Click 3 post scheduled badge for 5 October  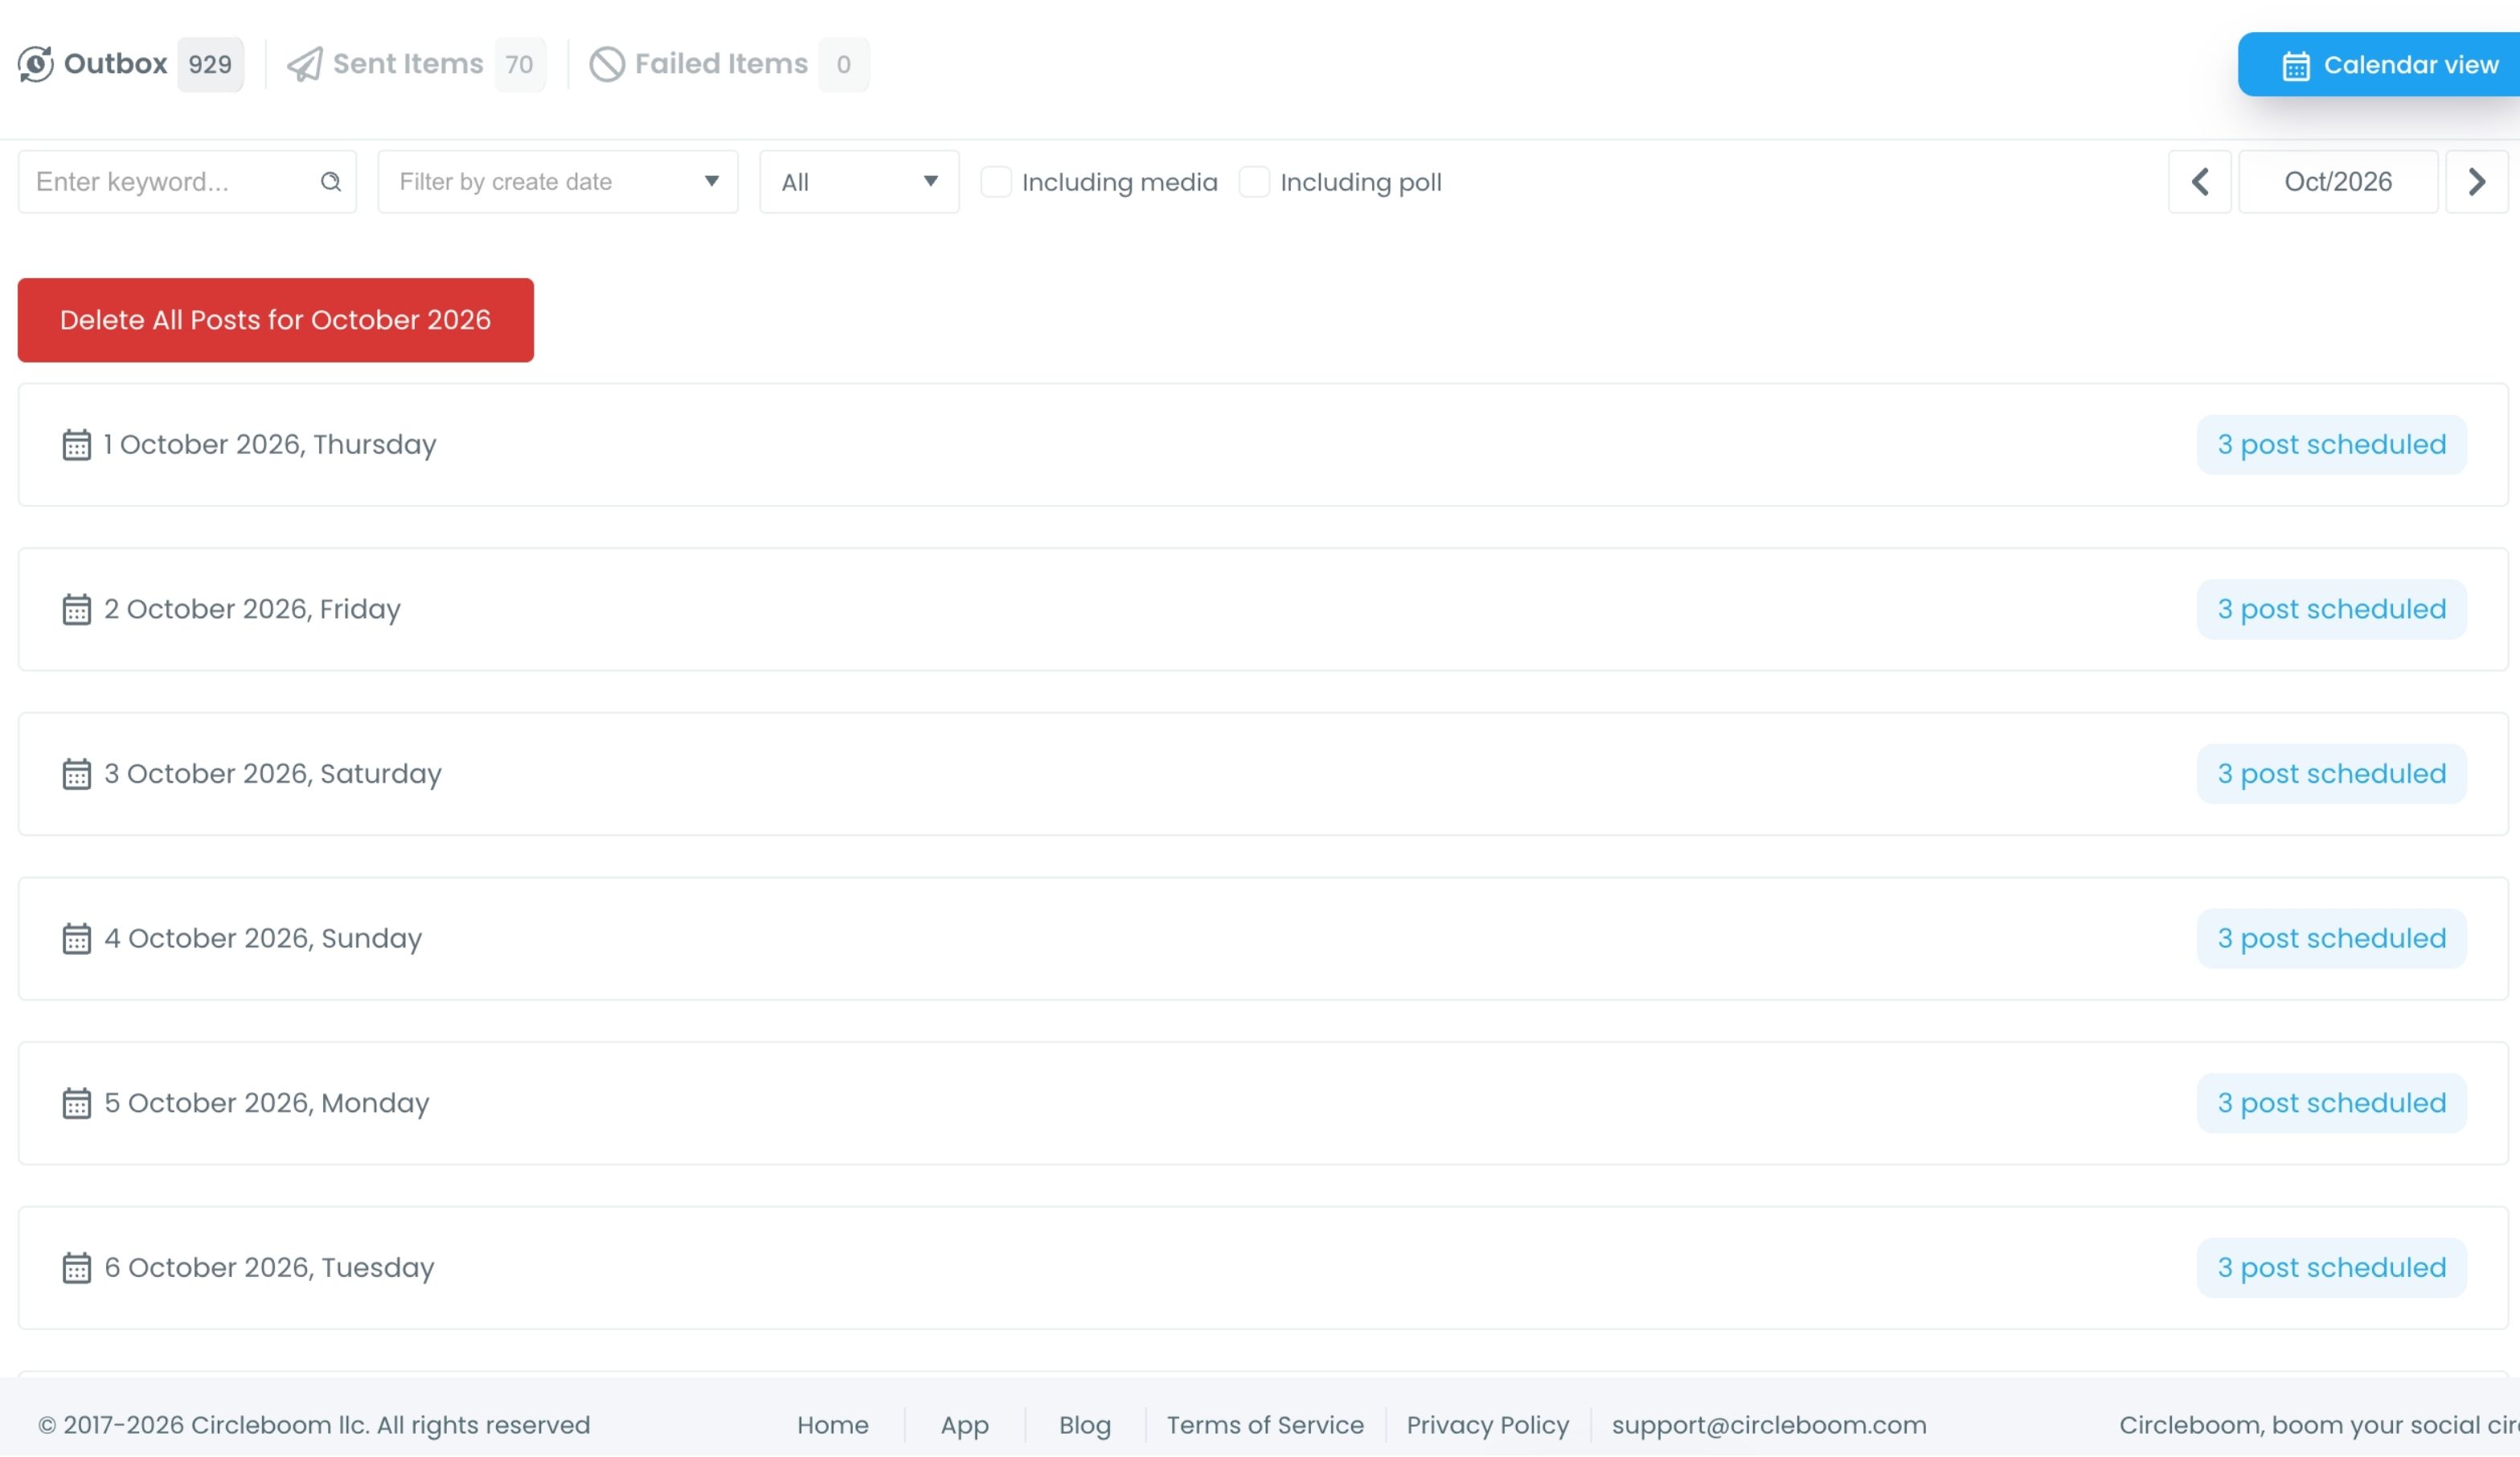(2331, 1104)
